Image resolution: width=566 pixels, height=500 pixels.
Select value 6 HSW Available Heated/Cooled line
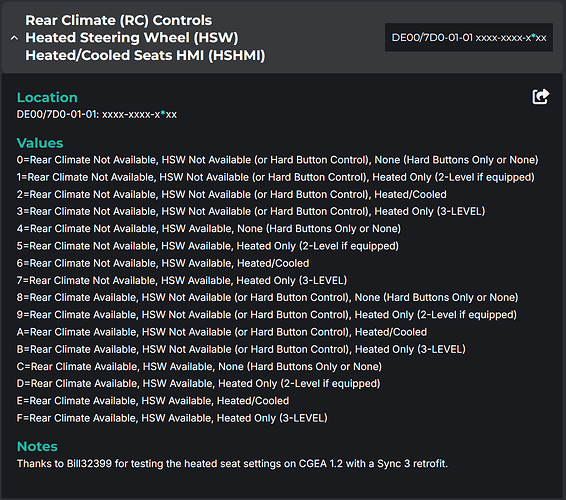click(x=163, y=263)
